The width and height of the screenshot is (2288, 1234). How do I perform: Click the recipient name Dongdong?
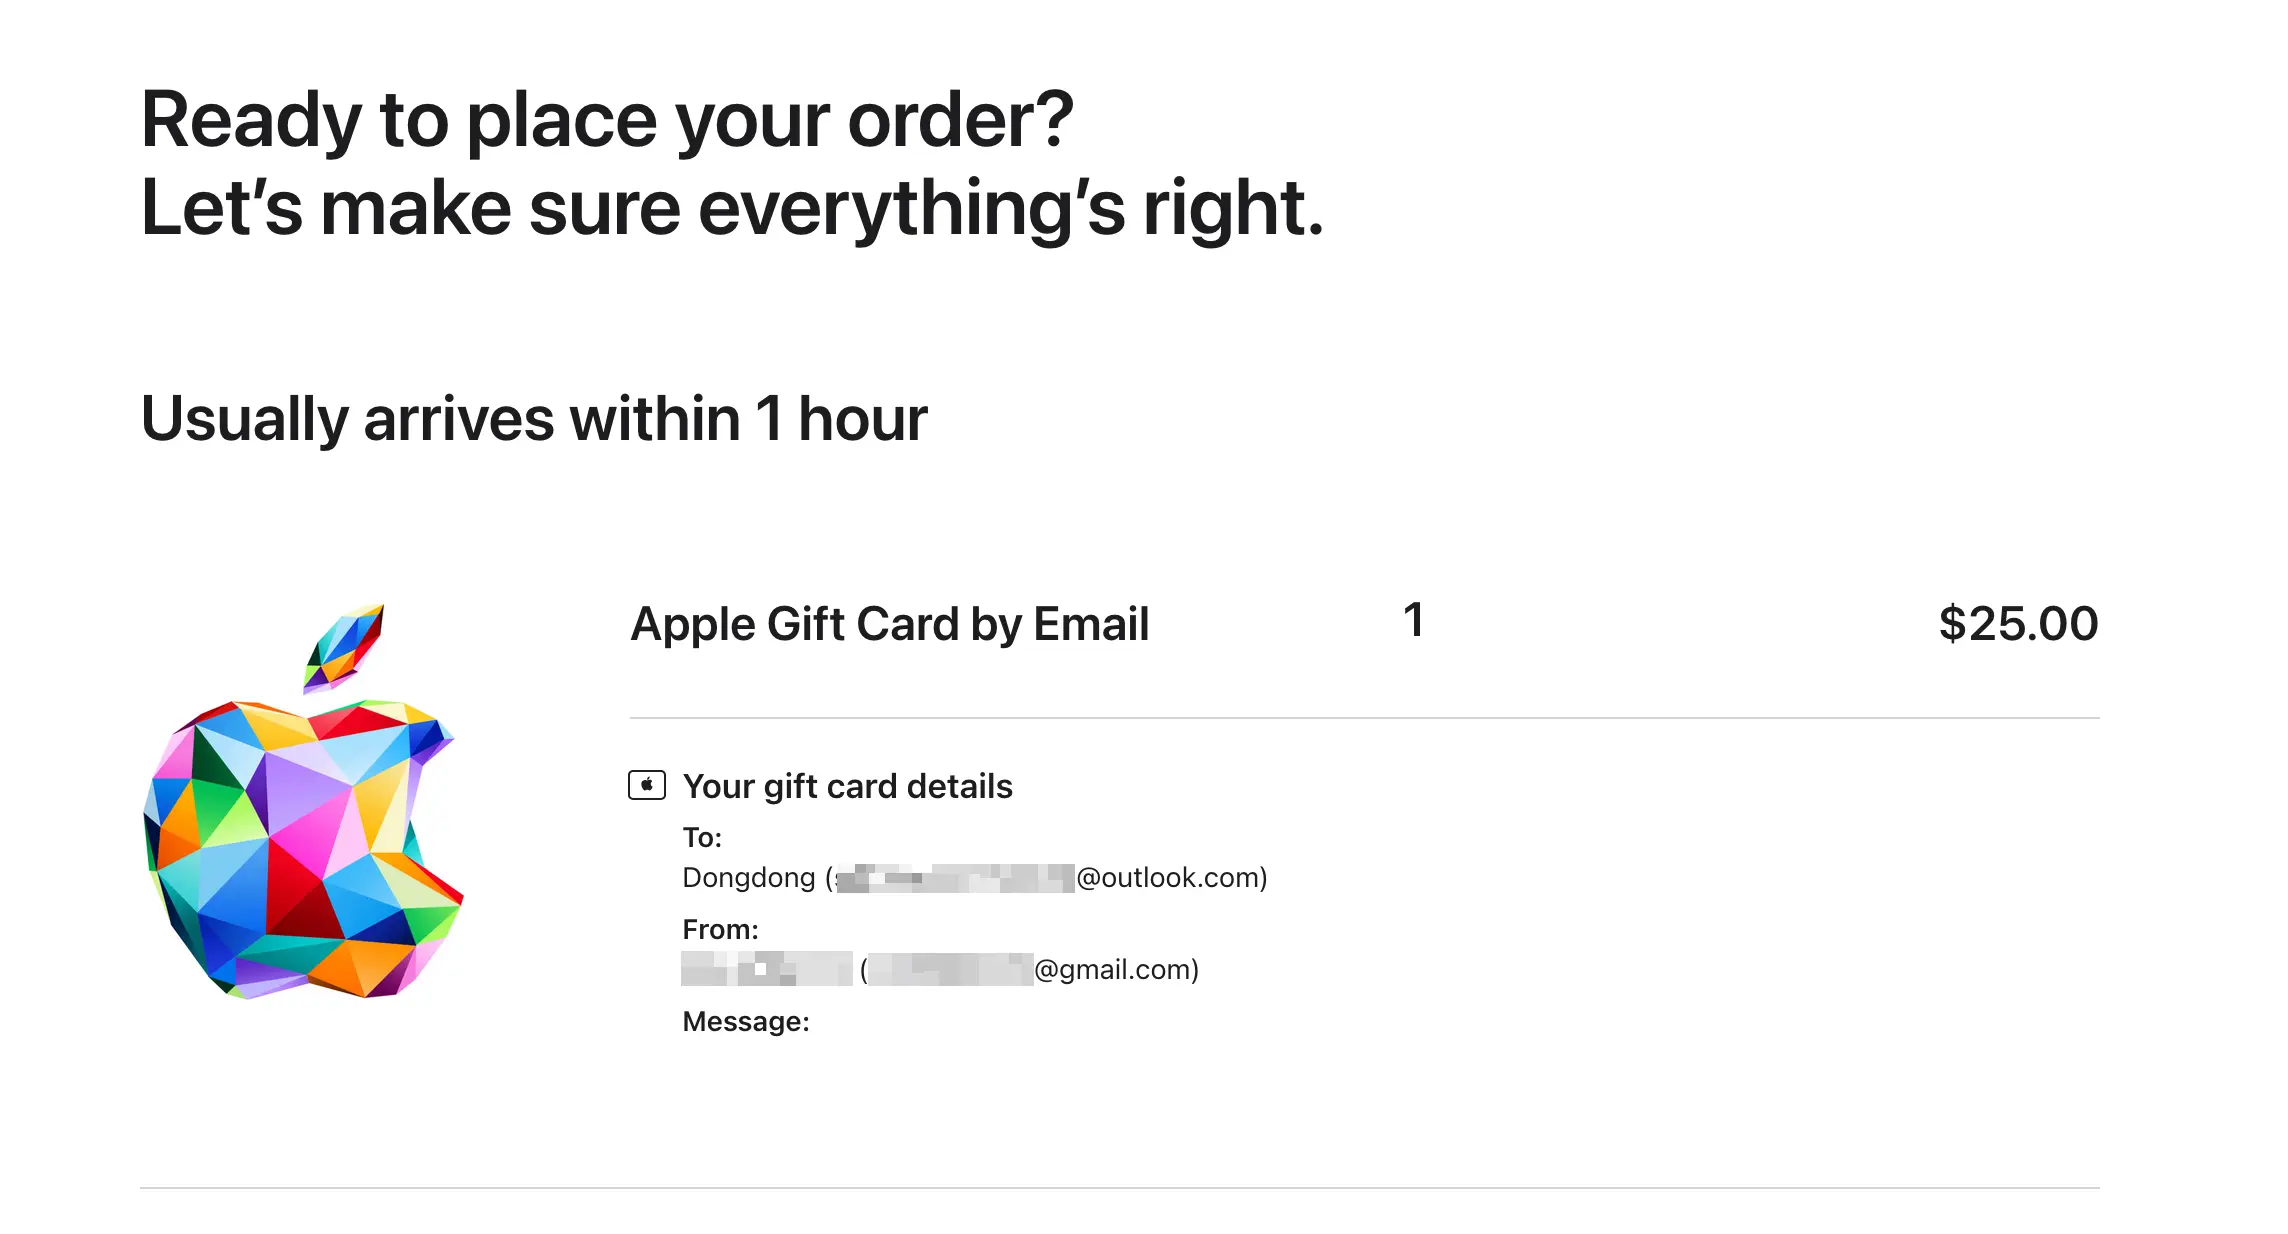click(748, 877)
